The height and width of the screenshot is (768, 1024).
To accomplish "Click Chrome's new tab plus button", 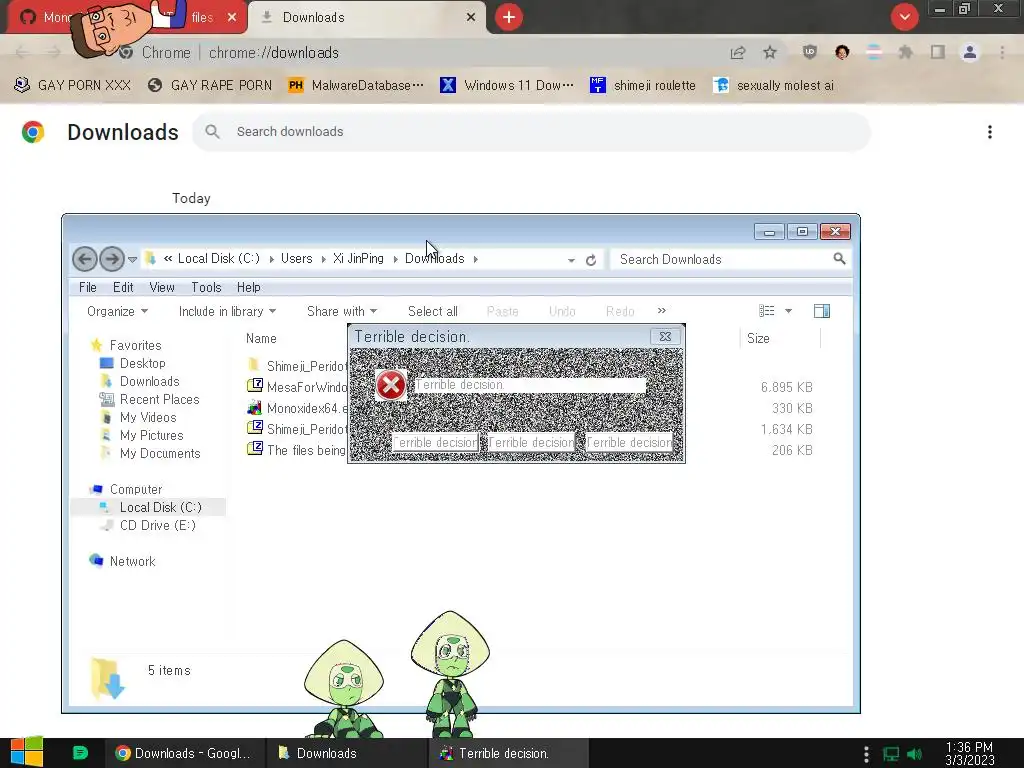I will click(509, 17).
